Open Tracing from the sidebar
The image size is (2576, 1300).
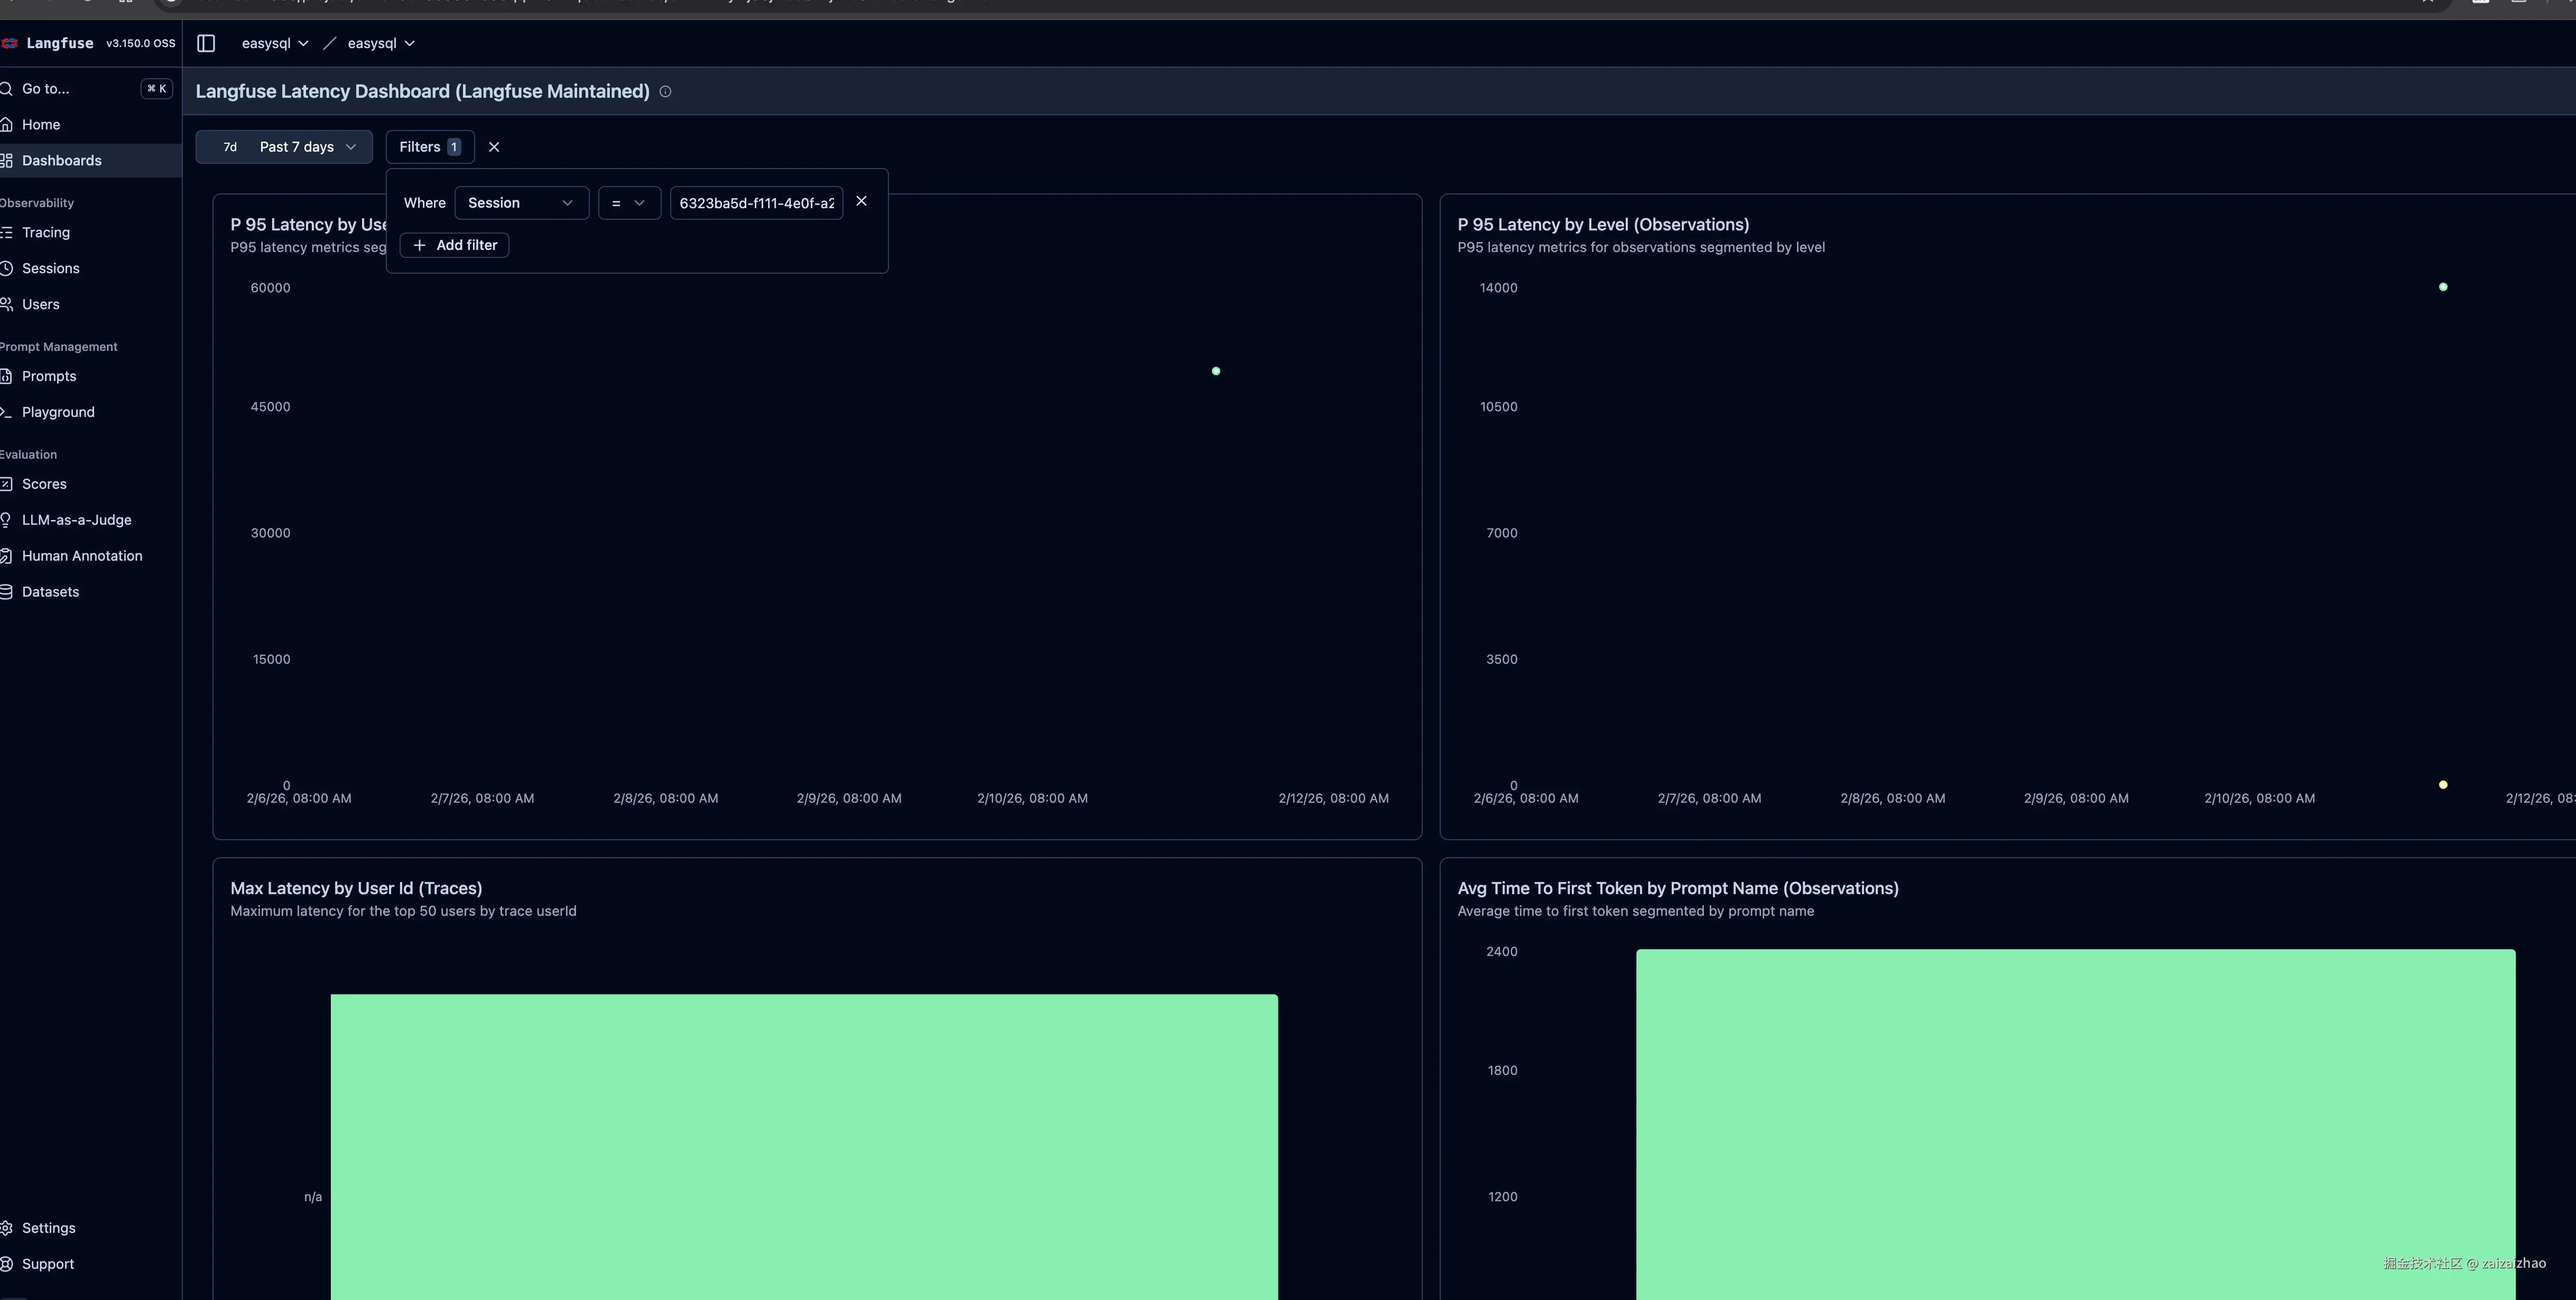[46, 232]
